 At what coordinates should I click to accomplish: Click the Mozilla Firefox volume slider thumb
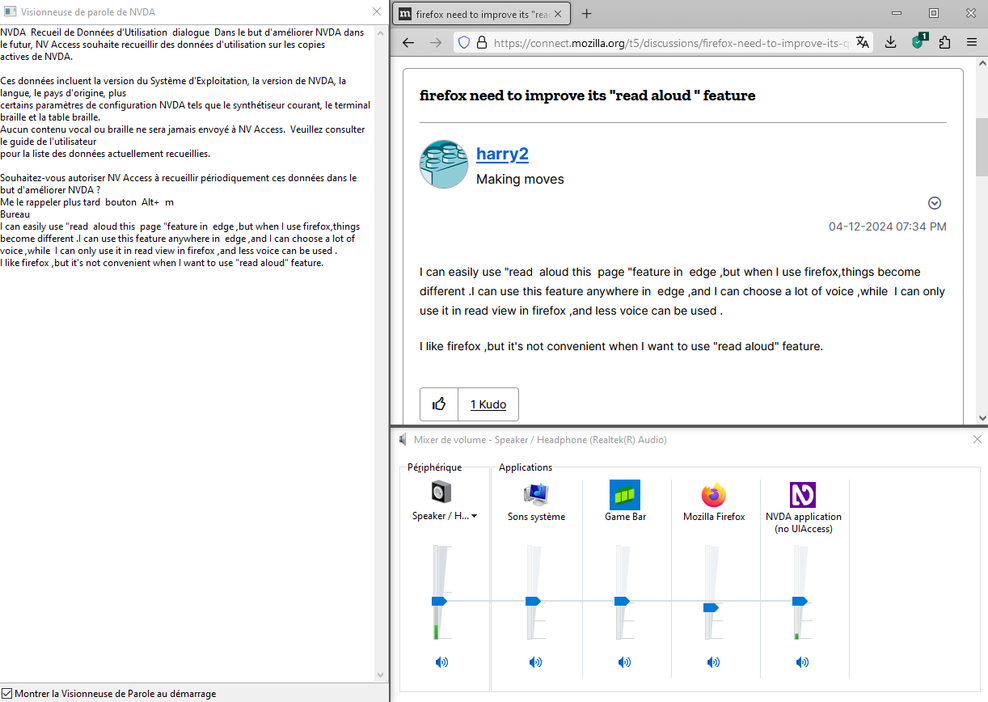click(711, 607)
